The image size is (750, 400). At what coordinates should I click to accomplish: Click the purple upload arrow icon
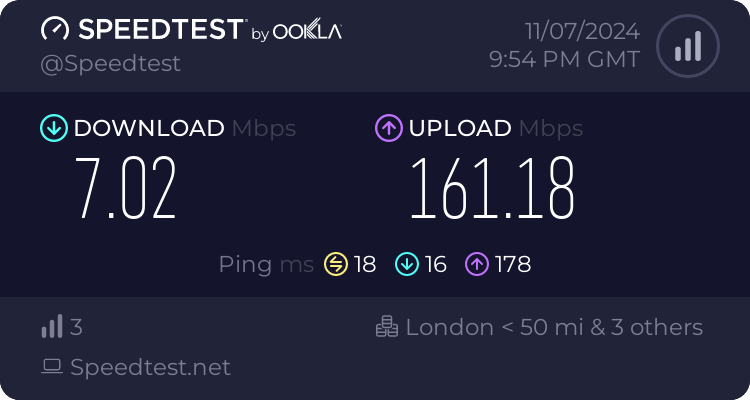coord(388,128)
